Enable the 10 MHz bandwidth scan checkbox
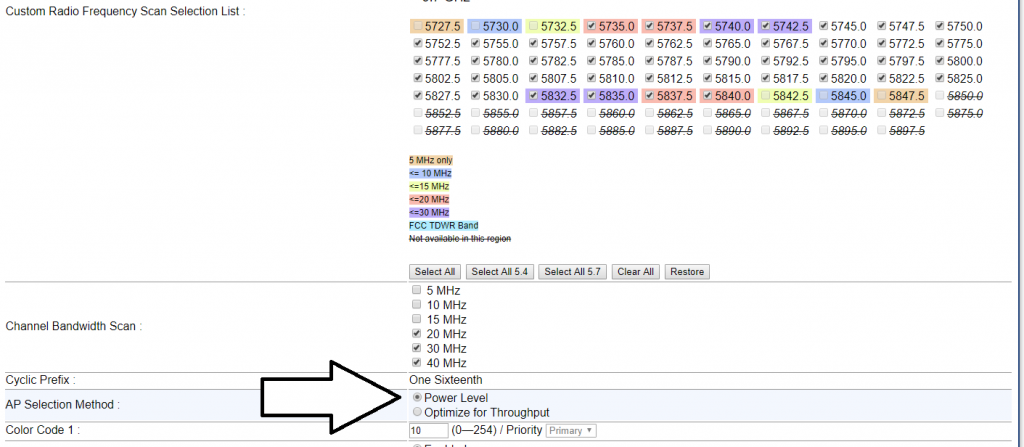Viewport: 1024px width, 447px height. pos(417,305)
